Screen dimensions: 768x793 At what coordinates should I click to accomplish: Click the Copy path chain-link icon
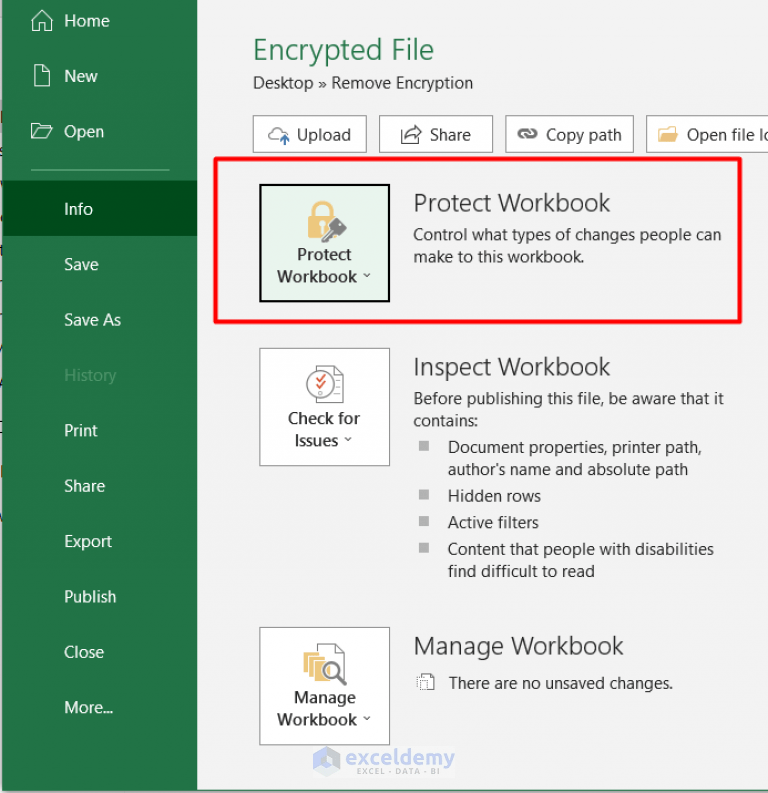tap(527, 134)
